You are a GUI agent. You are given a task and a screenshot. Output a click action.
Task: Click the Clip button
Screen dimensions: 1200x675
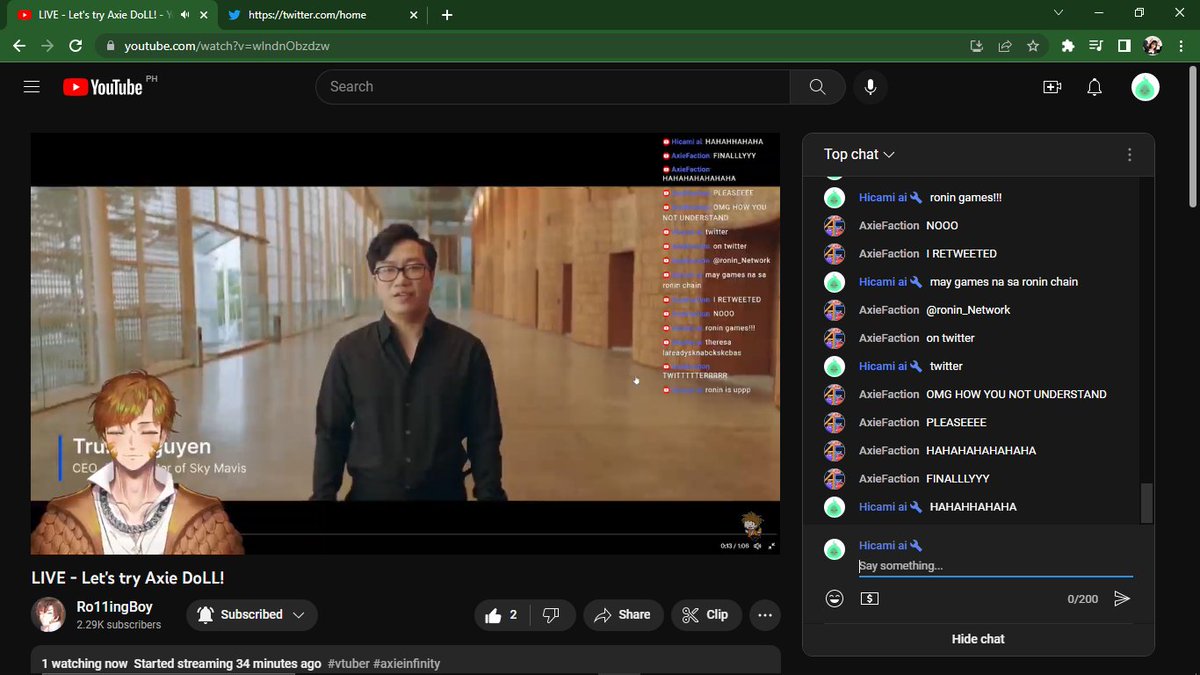pyautogui.click(x=705, y=615)
